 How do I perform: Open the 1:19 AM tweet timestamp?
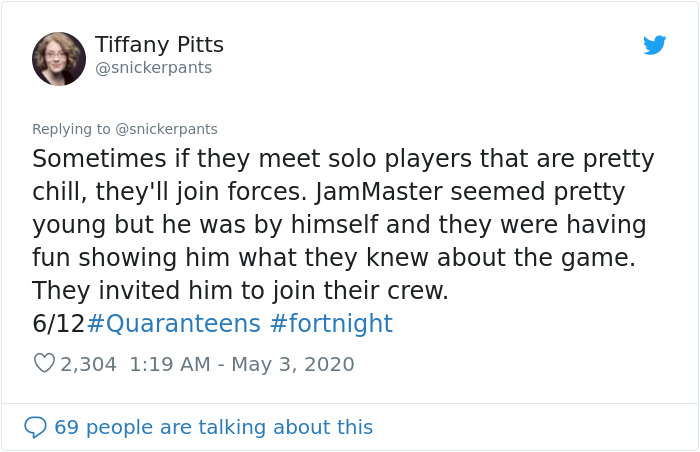tap(167, 364)
